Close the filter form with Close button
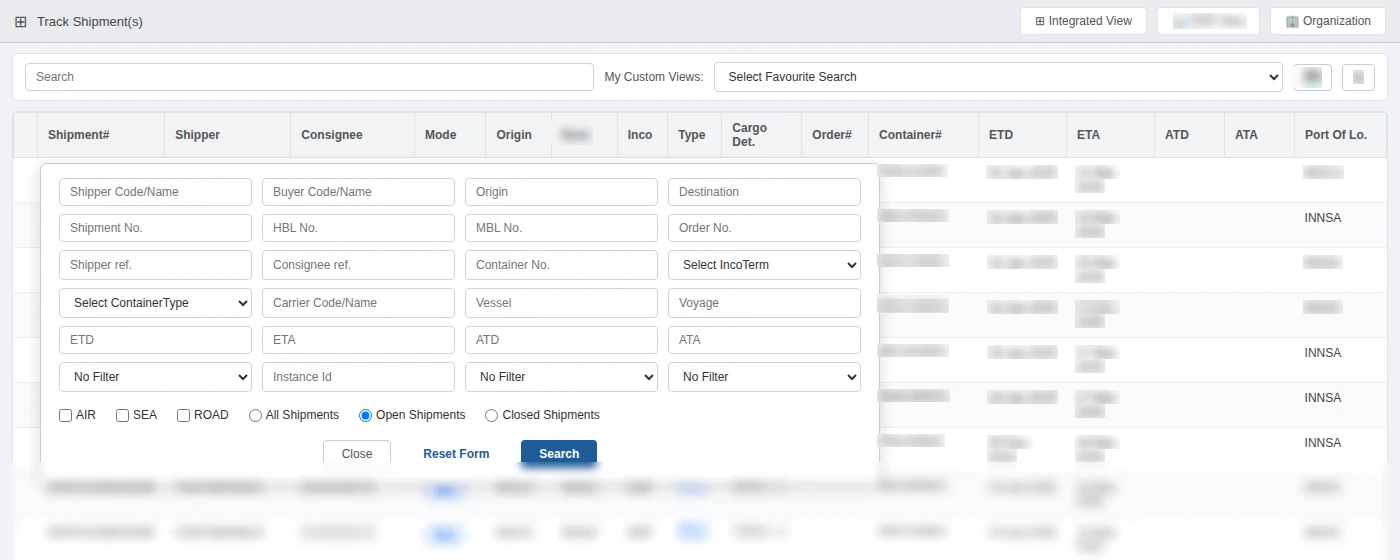This screenshot has height=560, width=1400. [357, 453]
